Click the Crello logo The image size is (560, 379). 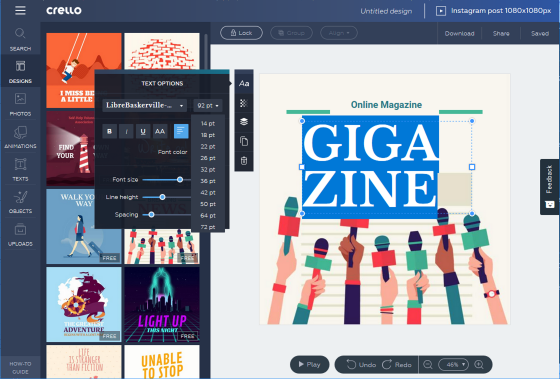tap(64, 10)
